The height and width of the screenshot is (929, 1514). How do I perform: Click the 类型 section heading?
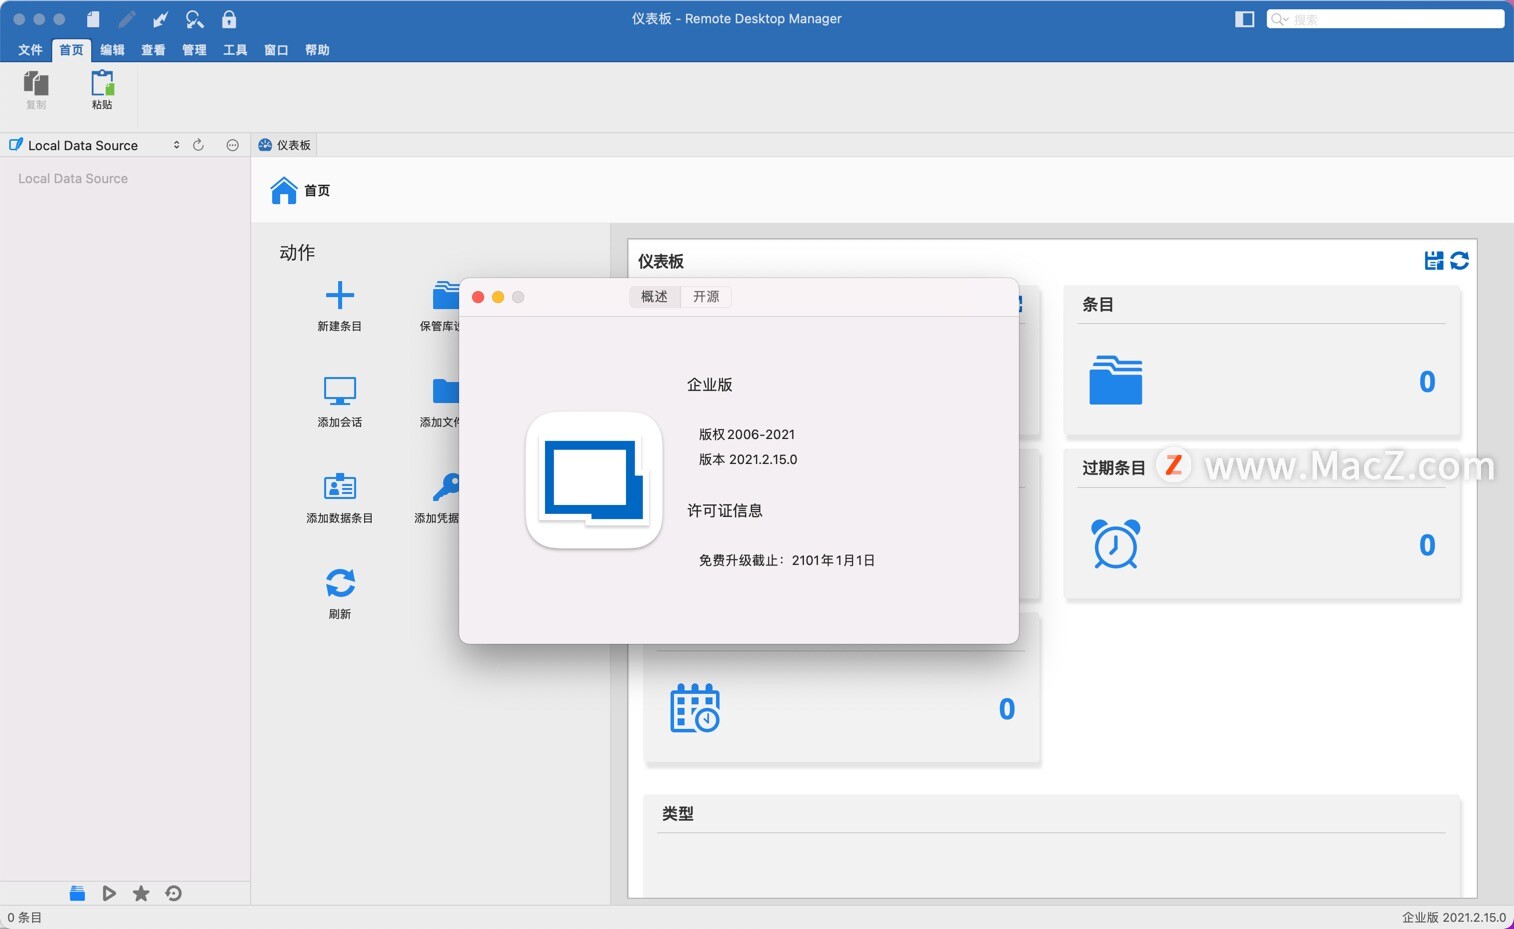click(678, 814)
